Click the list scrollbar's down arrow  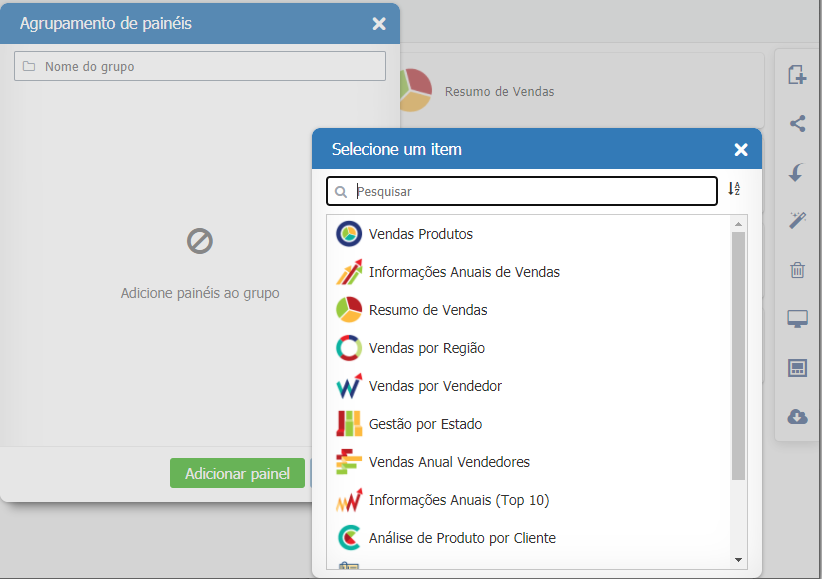coord(738,560)
